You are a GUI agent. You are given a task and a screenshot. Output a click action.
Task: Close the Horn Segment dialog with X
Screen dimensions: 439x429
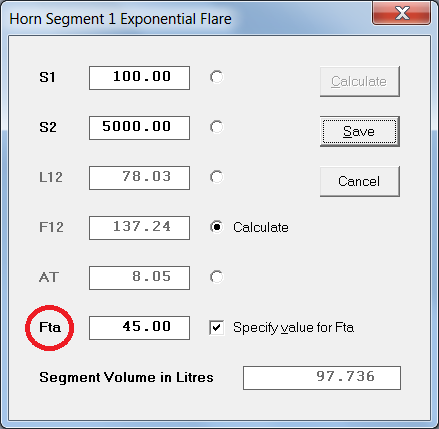point(402,14)
